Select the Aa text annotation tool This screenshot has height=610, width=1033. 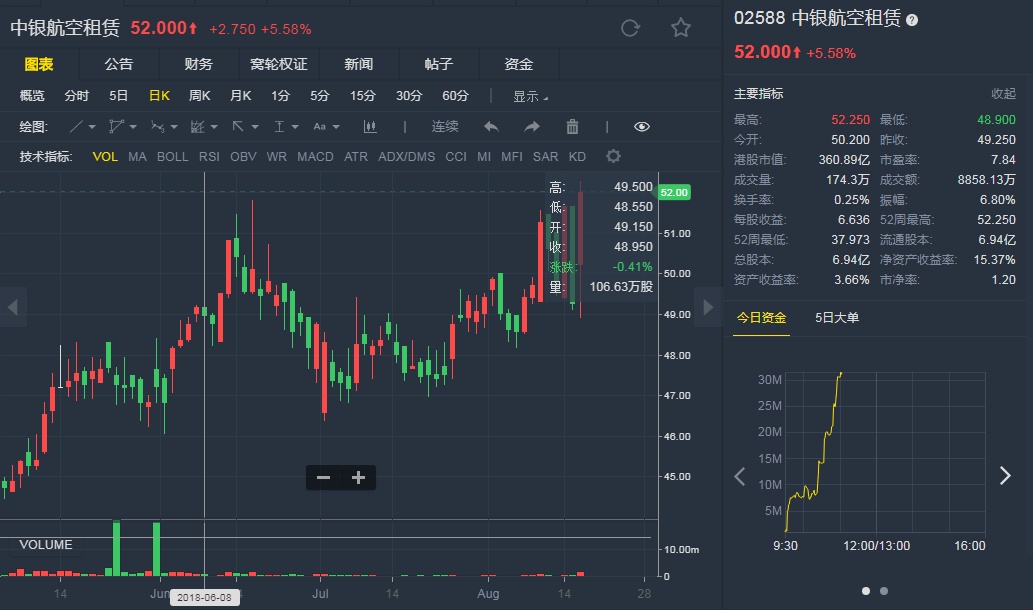point(320,126)
